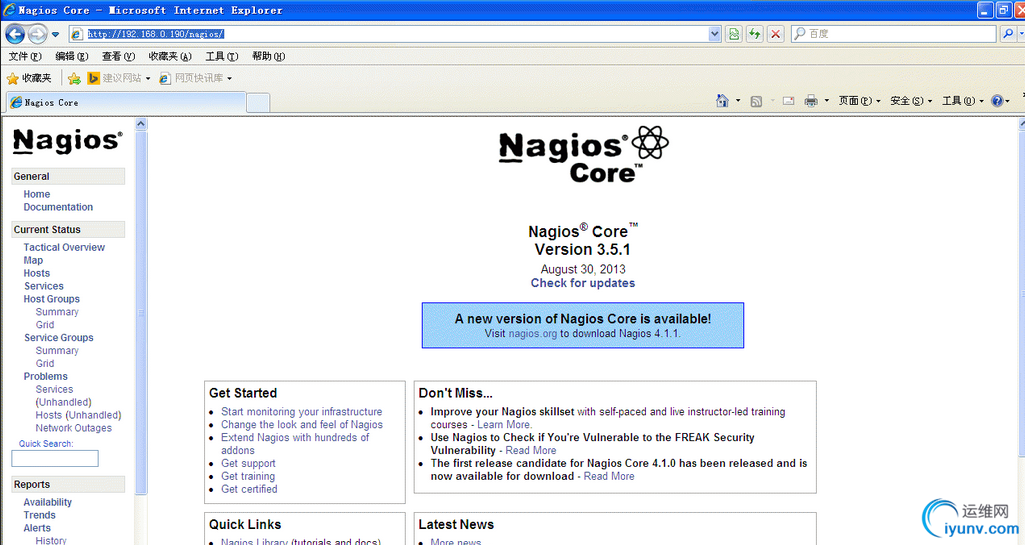
Task: Open the 网页快讯库 web slice dropdown
Action: tap(195, 78)
